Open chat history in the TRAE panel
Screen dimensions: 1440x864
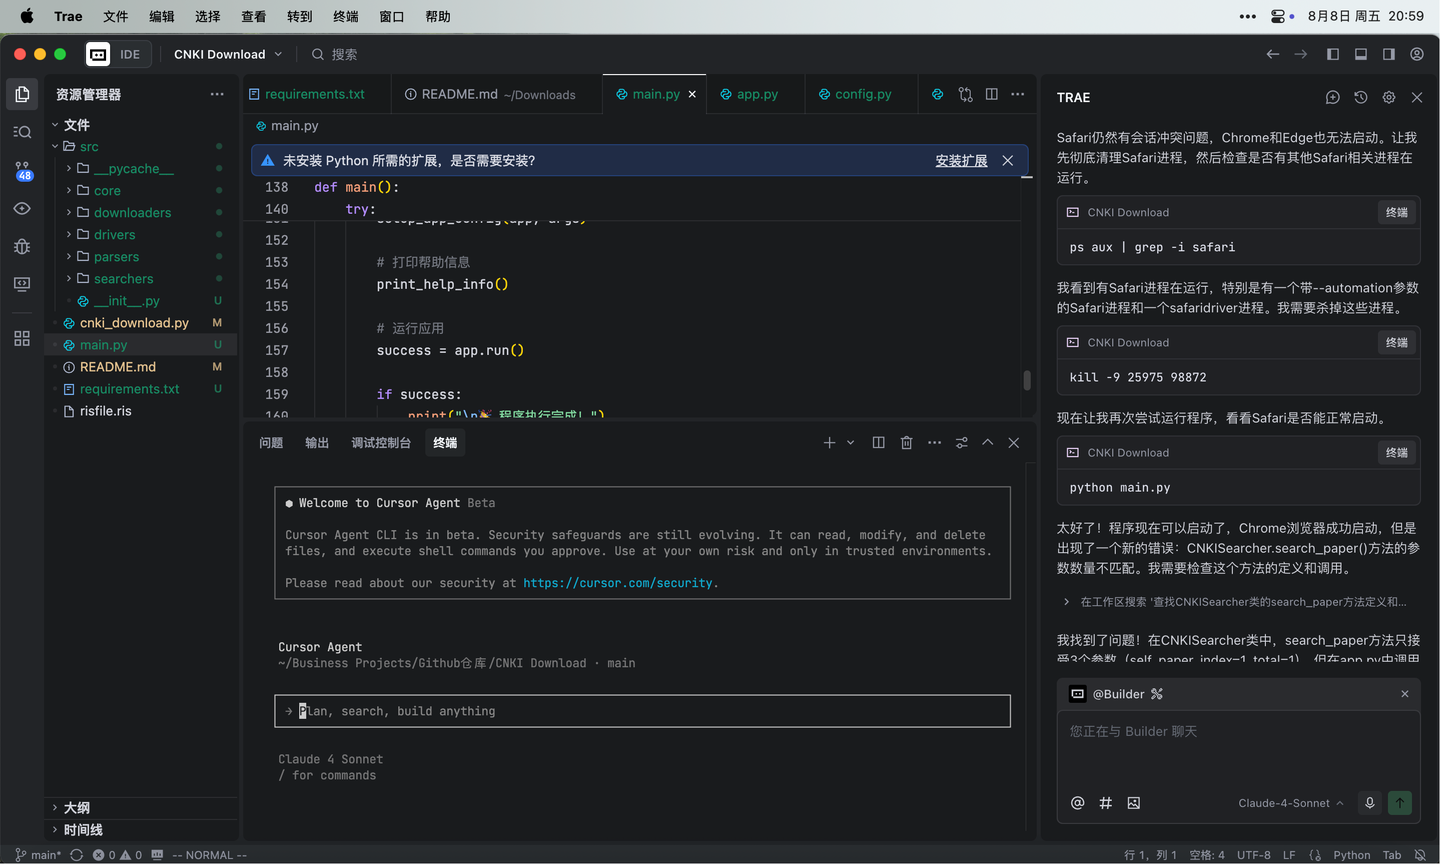click(1360, 97)
